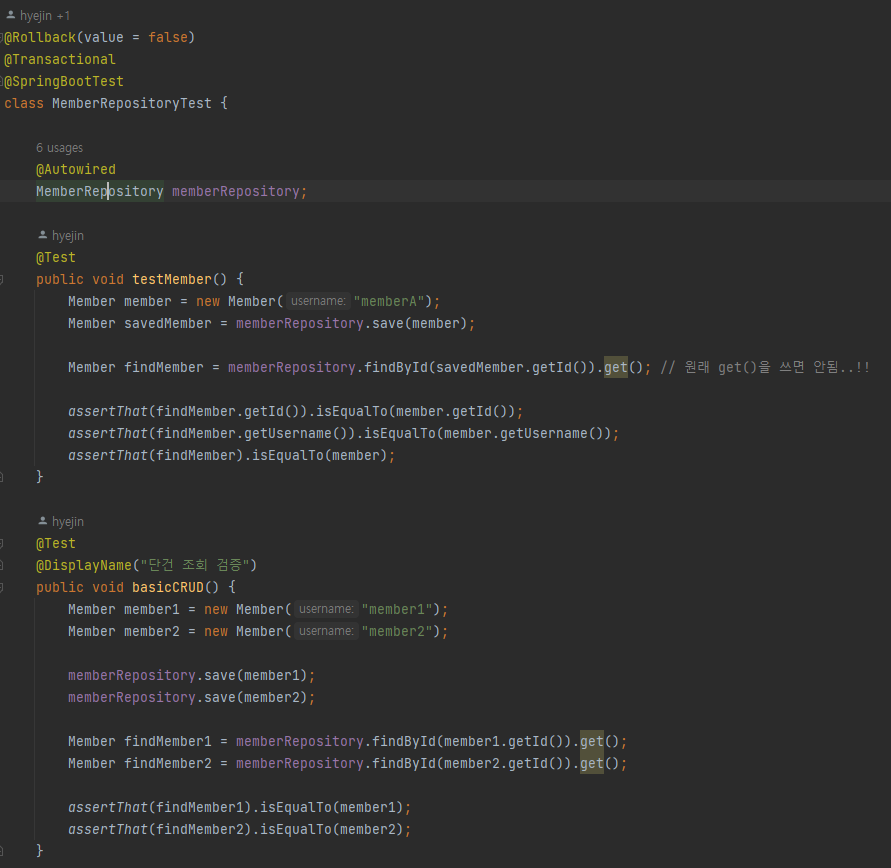This screenshot has width=891, height=868.
Task: Click the save(member) method call
Action: [419, 324]
